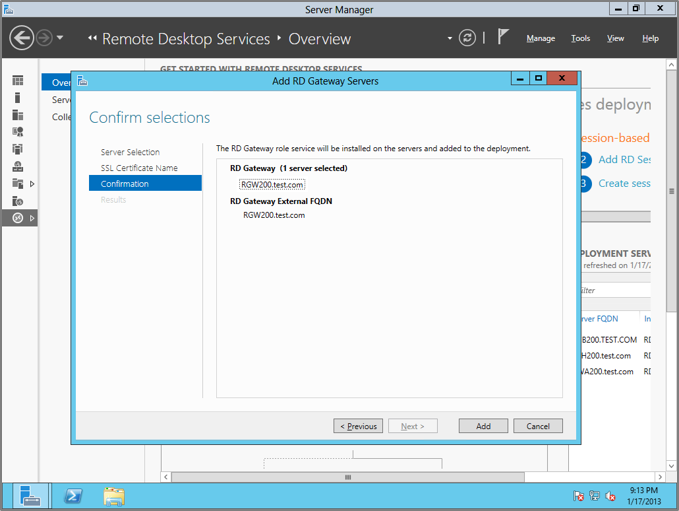
Task: Select the Dashboard icon in the sidebar
Action: [17, 81]
